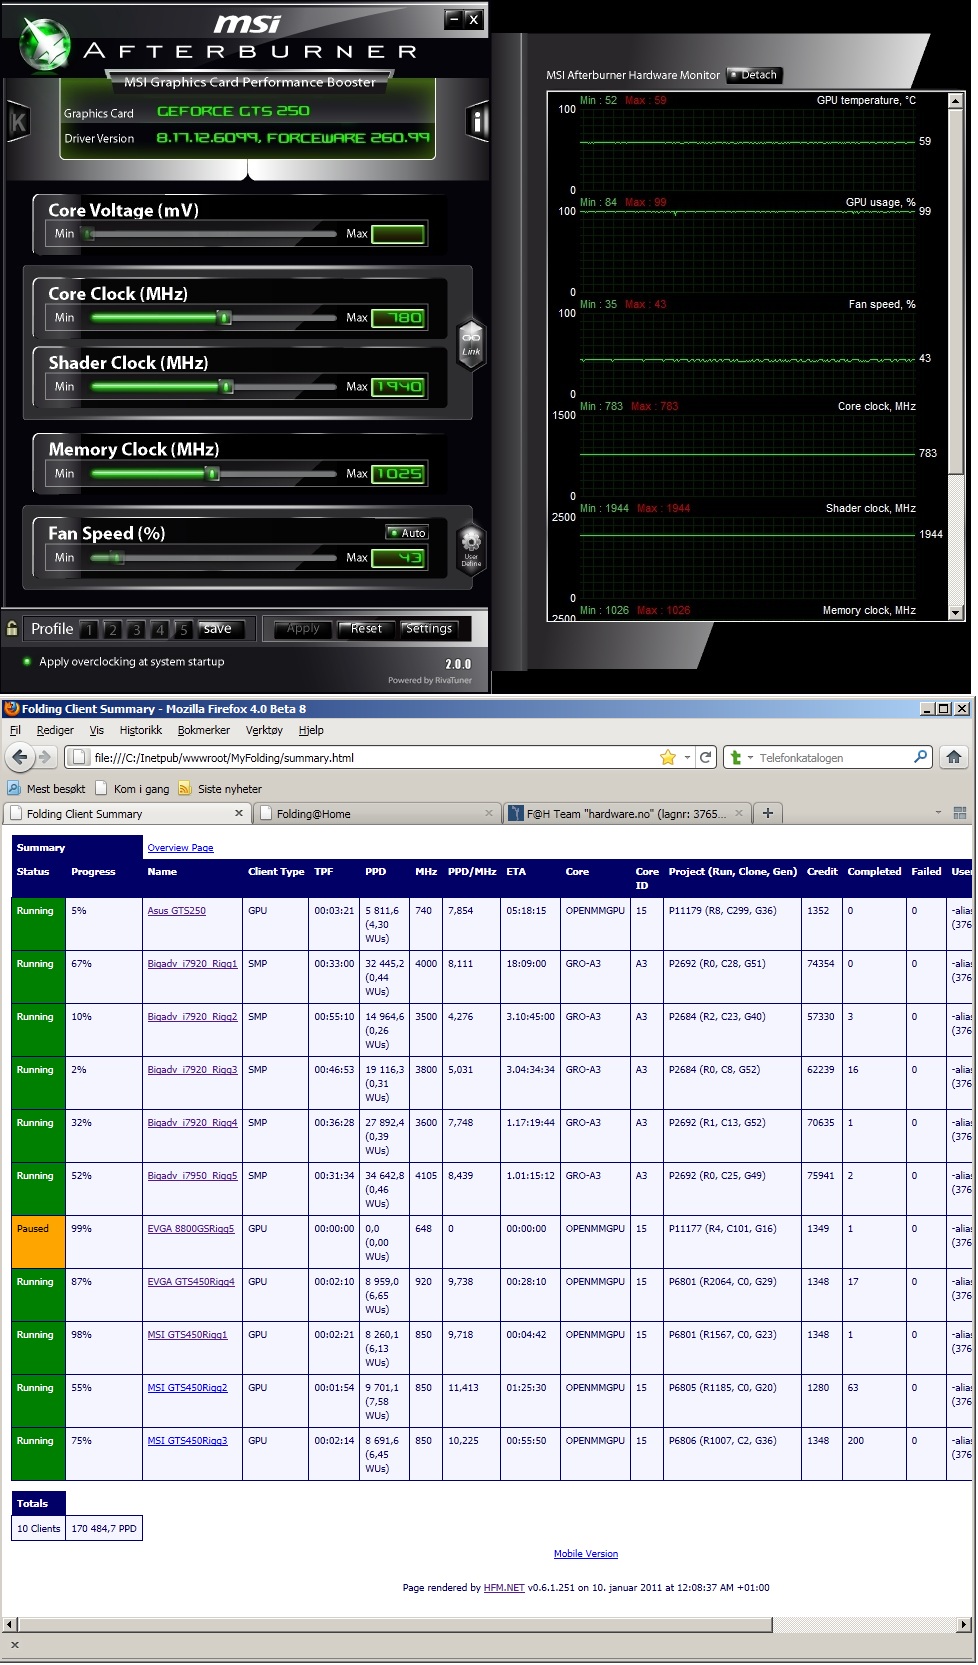
Task: Click the Apply button in Afterburner
Action: [303, 628]
